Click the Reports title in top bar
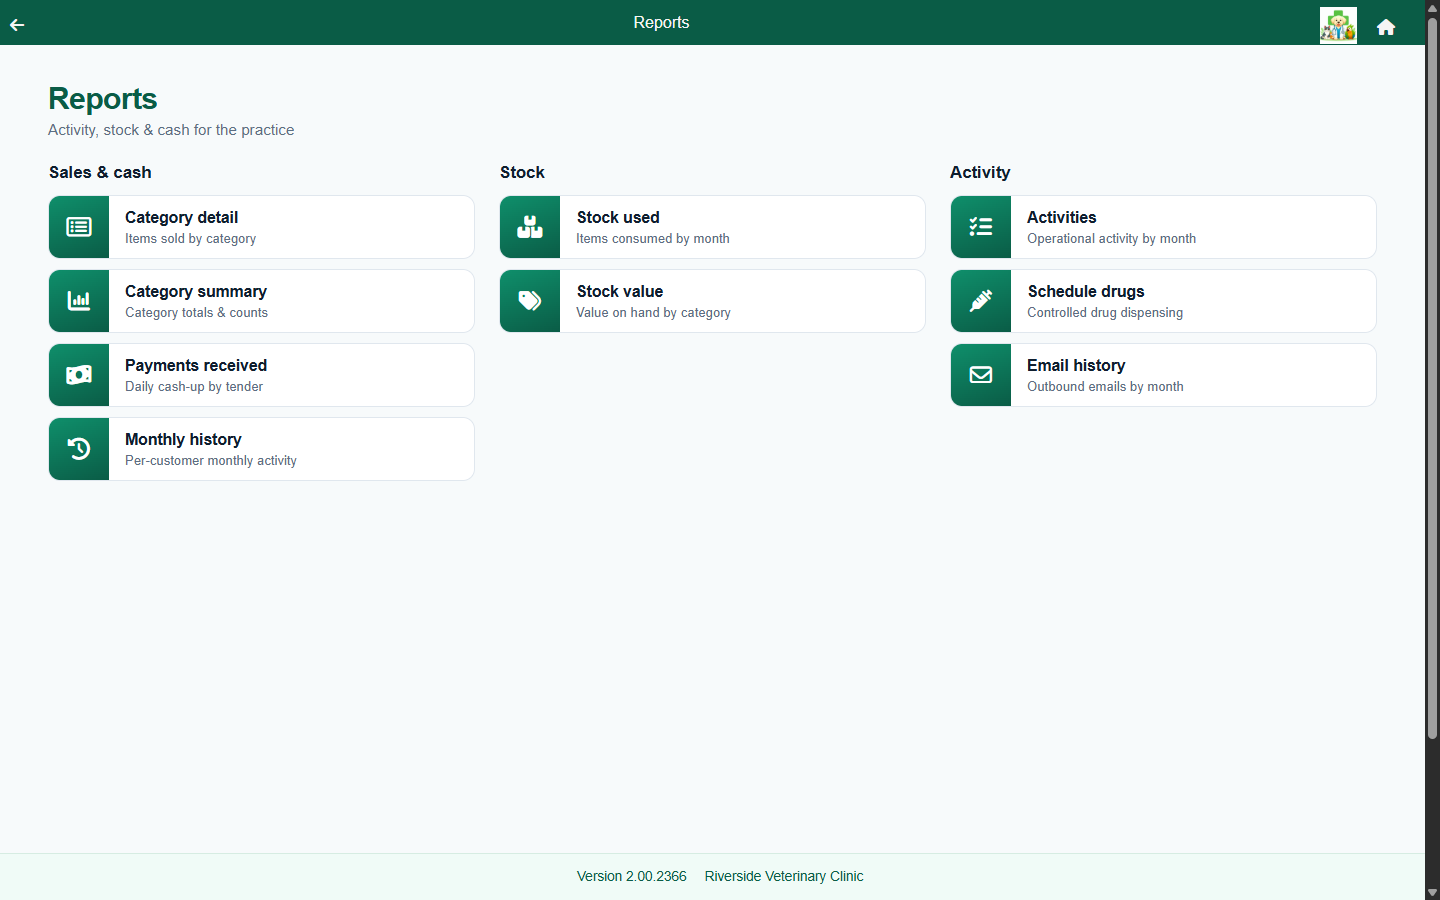 coord(661,22)
